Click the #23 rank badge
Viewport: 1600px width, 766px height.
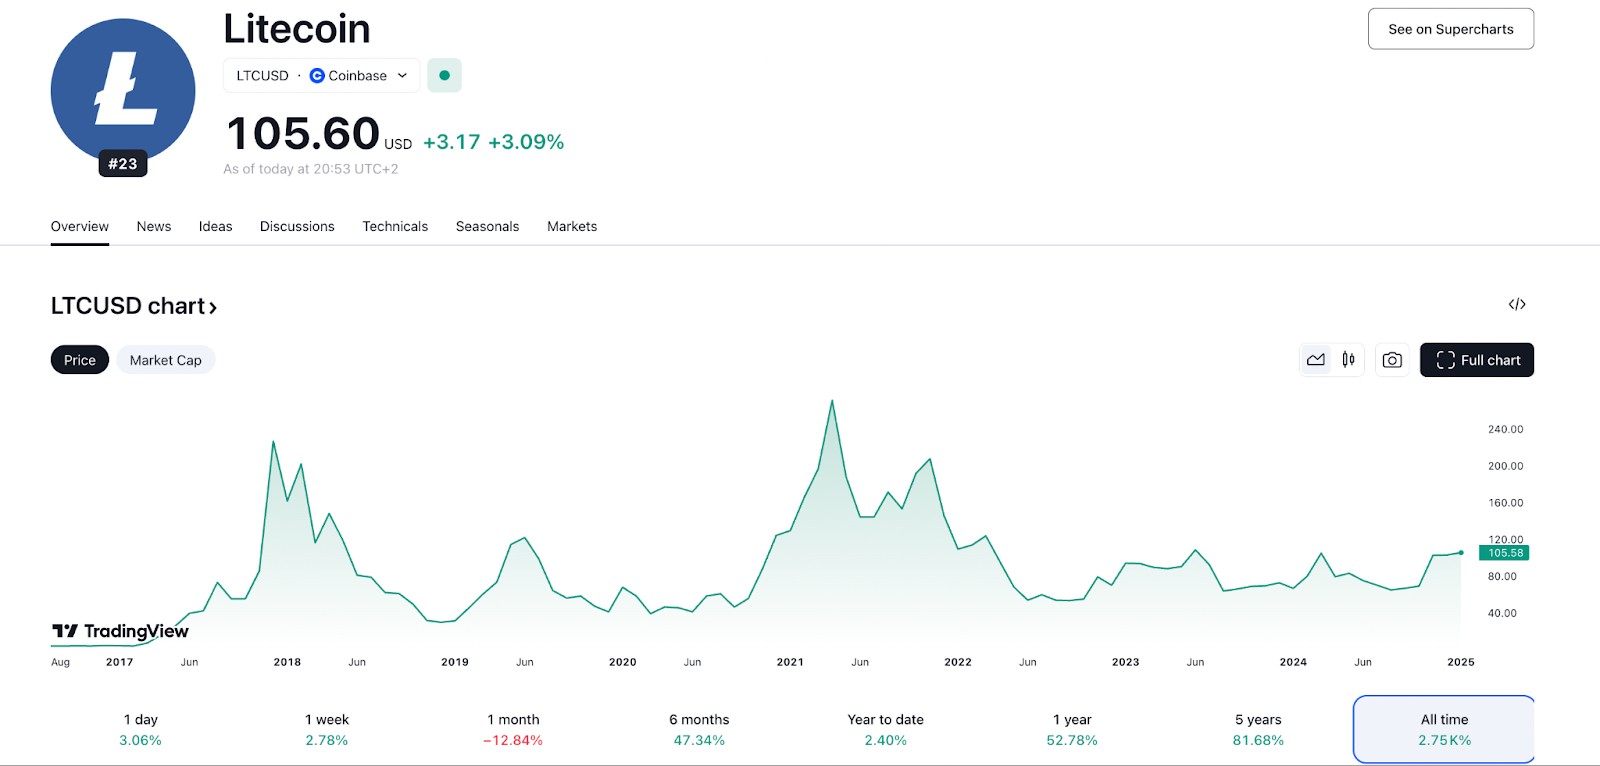(x=123, y=164)
